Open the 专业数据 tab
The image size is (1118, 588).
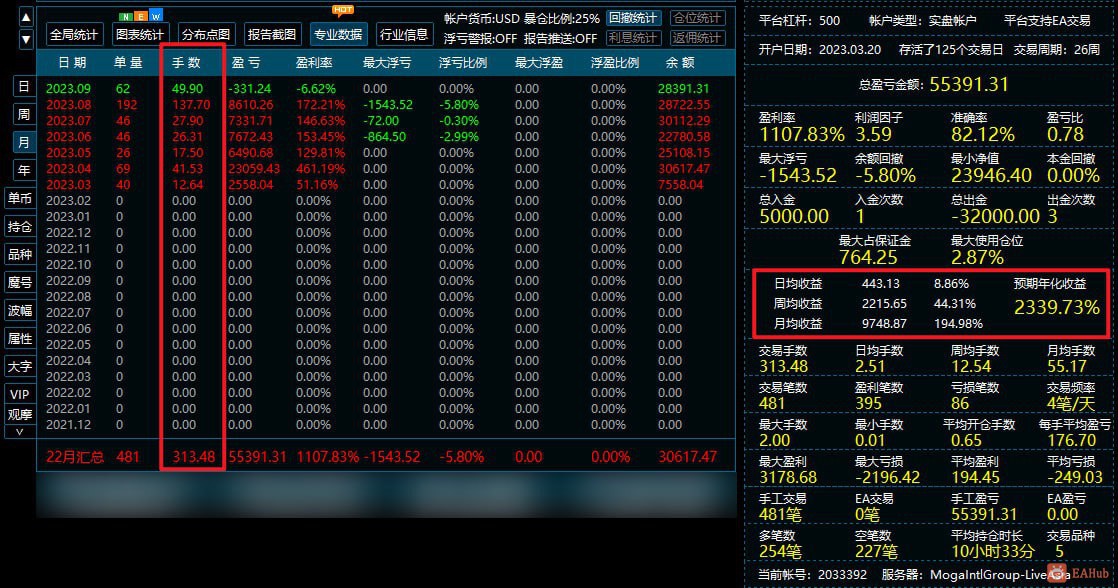[x=338, y=34]
